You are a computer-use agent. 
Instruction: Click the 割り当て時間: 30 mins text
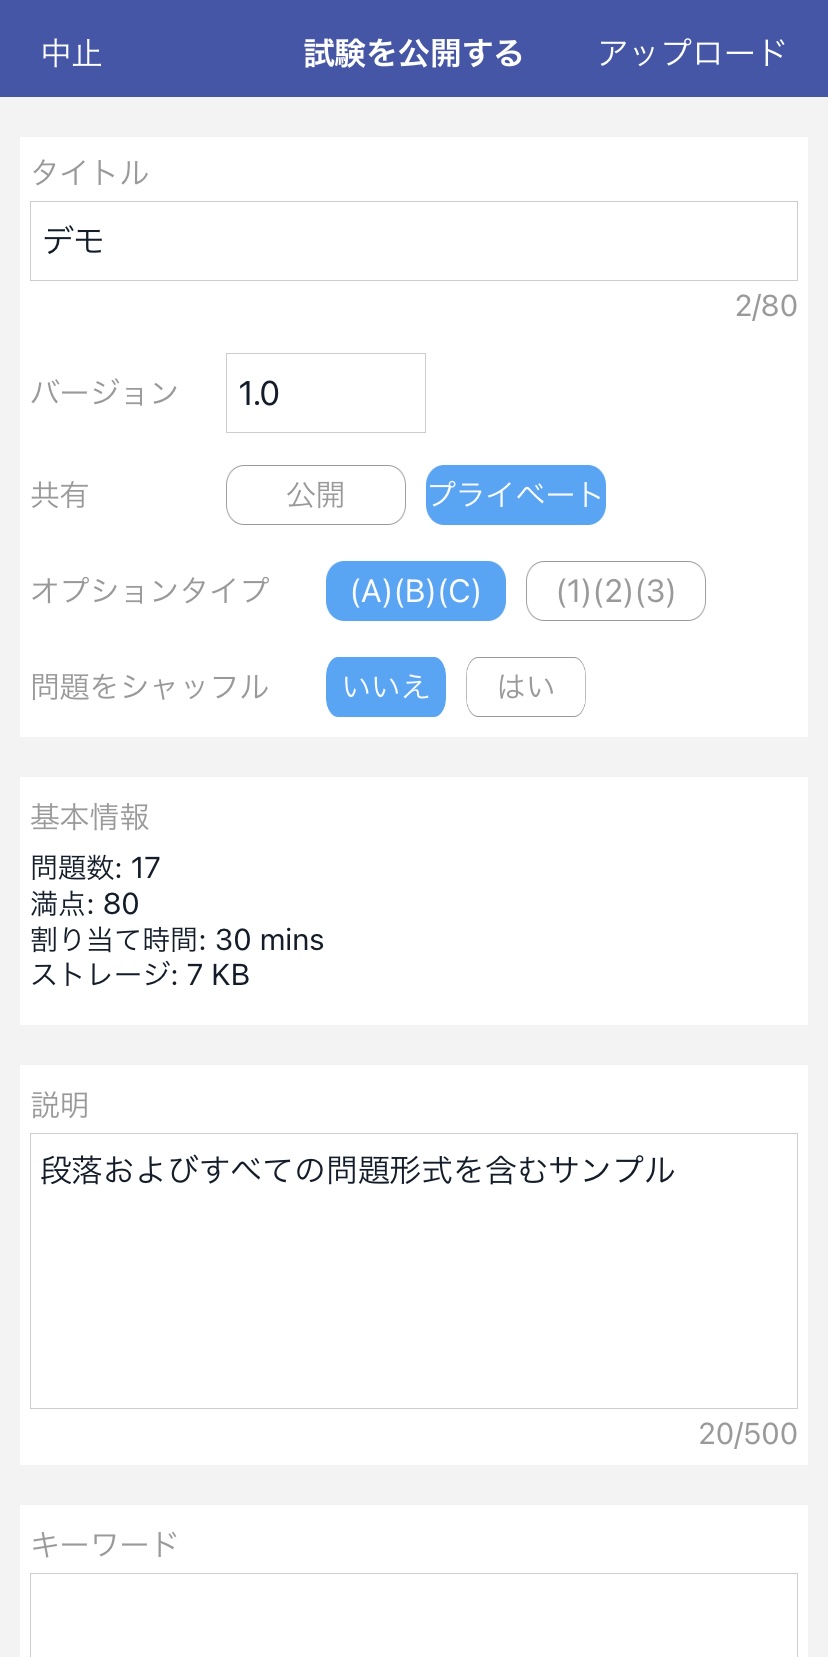tap(177, 940)
